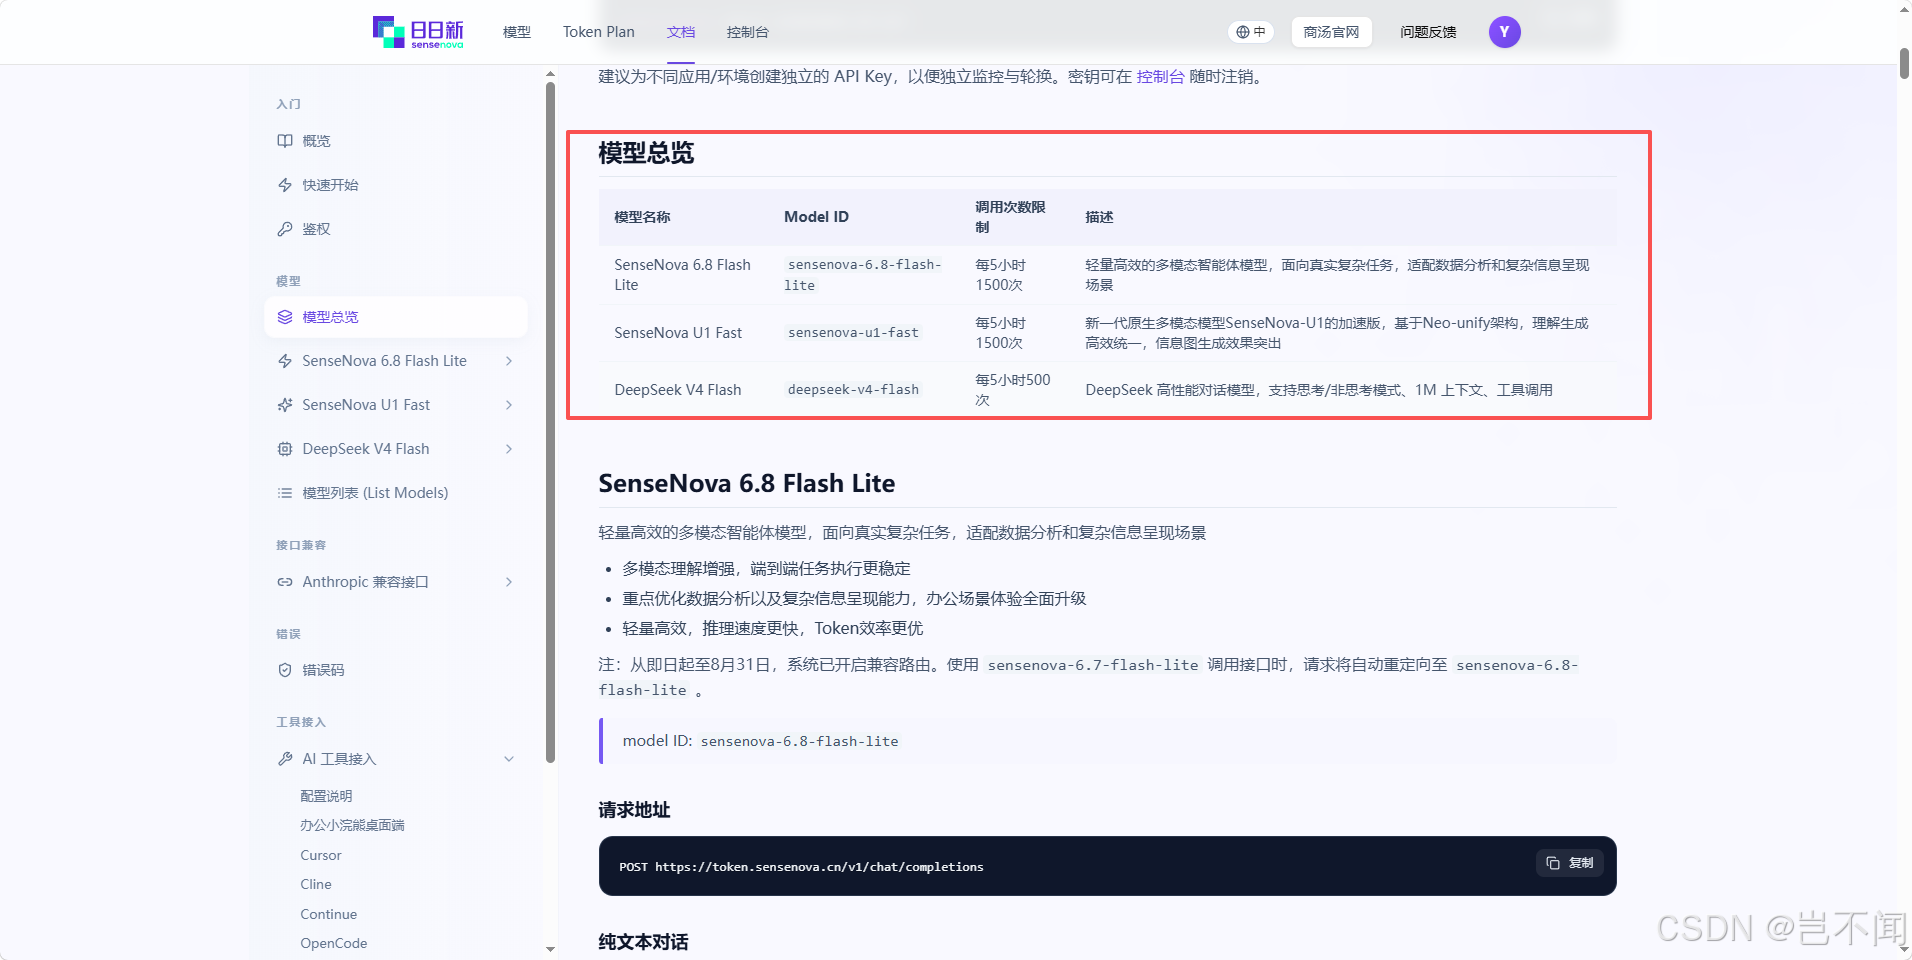Open the 快速开始 sidebar page
Screen dimensions: 1912x960
(x=330, y=185)
